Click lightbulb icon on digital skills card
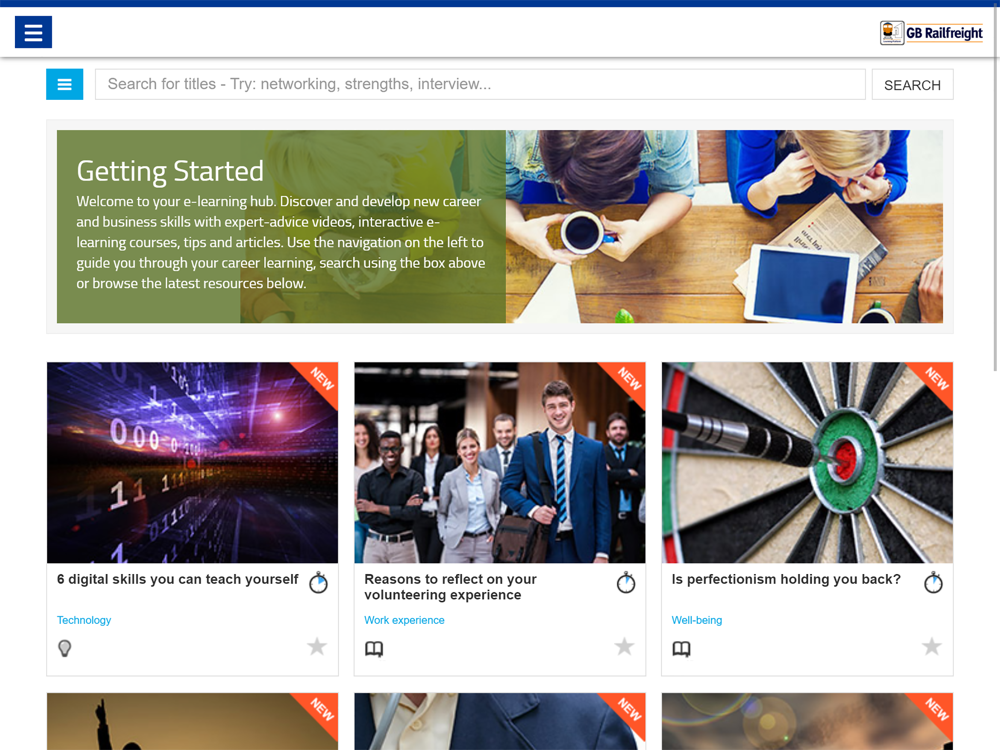This screenshot has width=1000, height=750. [64, 648]
